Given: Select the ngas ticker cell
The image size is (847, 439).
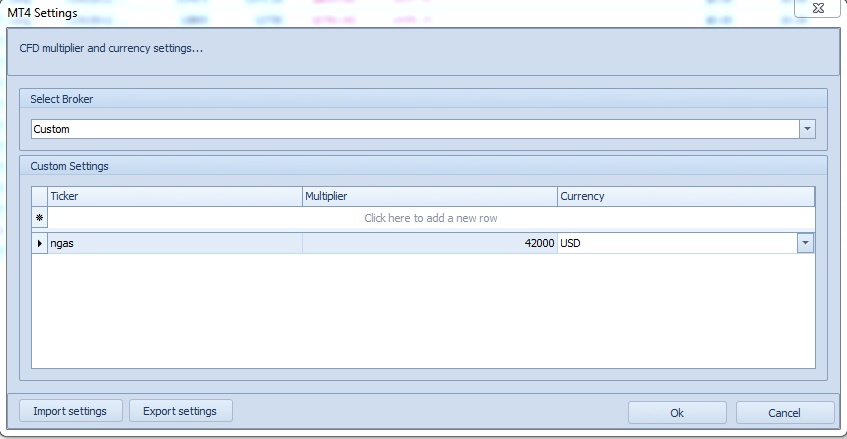Looking at the screenshot, I should (175, 243).
